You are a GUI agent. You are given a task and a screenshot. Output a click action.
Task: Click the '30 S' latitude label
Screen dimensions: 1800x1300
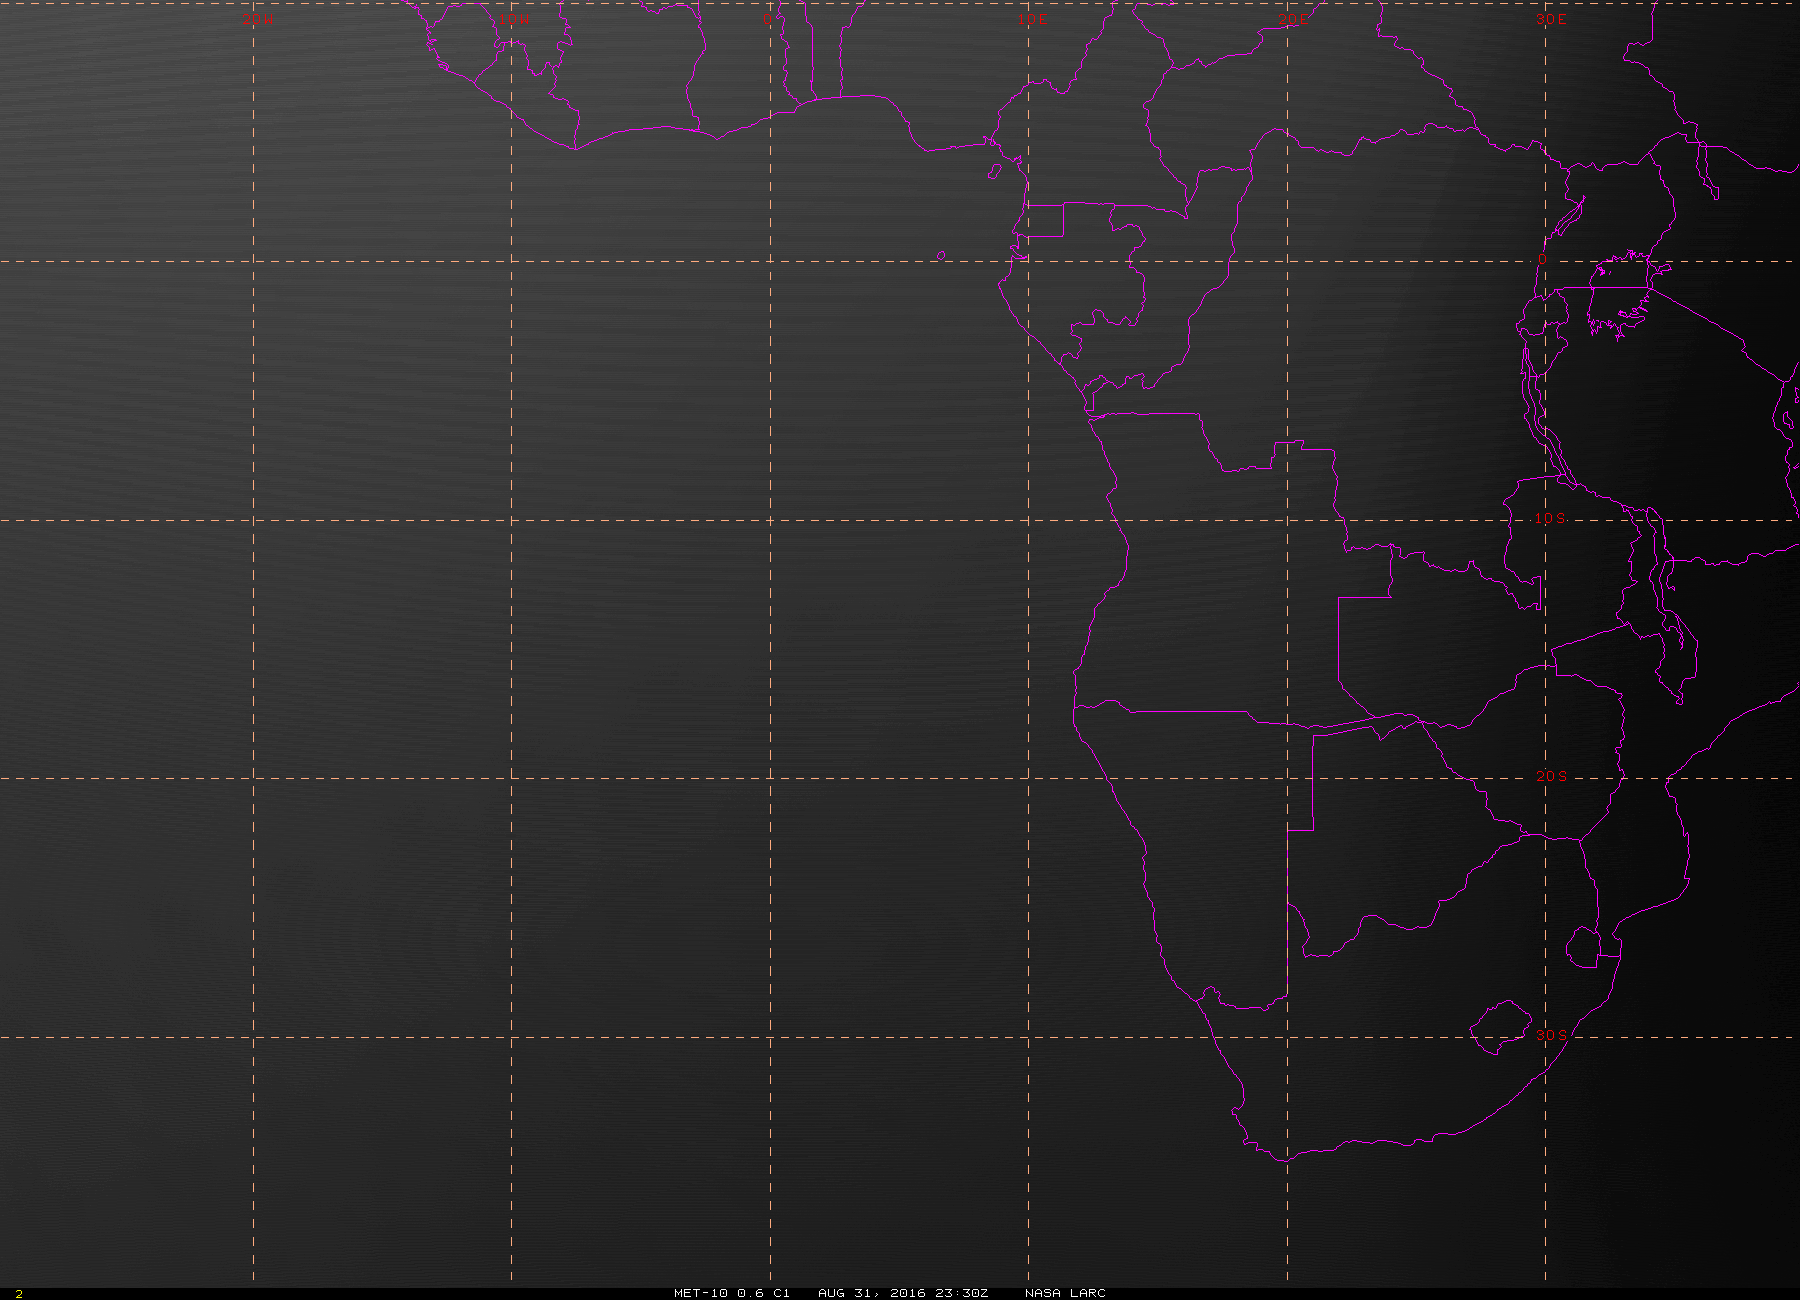[1552, 1034]
